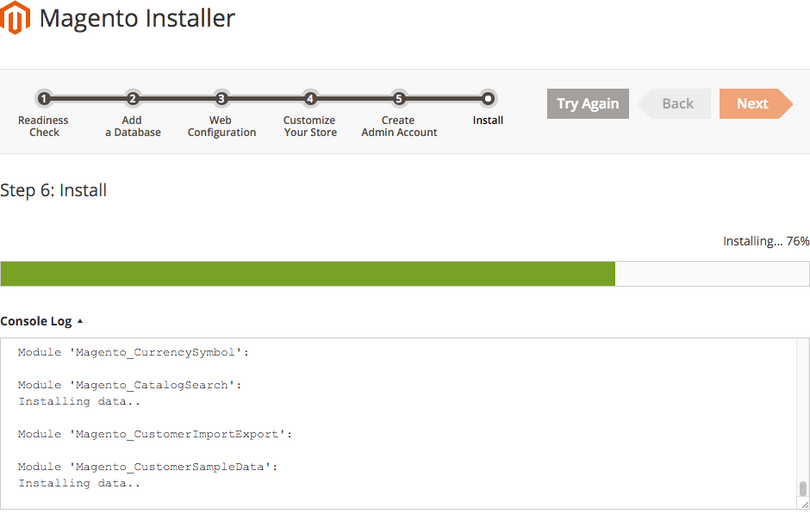810x514 pixels.
Task: Select the current Install step marker
Action: (487, 98)
